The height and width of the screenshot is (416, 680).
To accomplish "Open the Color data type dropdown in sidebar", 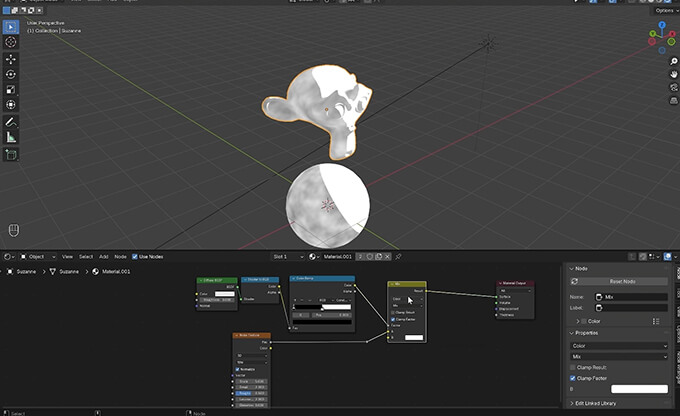I will (x=618, y=346).
